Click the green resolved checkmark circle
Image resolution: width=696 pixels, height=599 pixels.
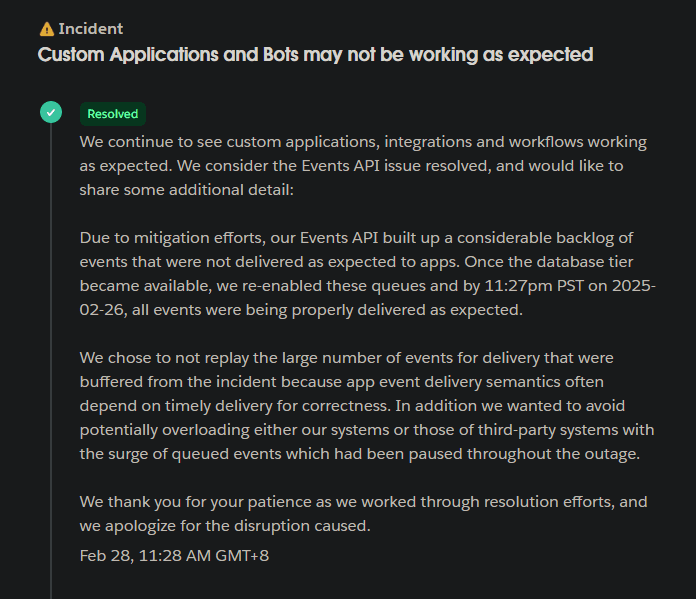[50, 112]
